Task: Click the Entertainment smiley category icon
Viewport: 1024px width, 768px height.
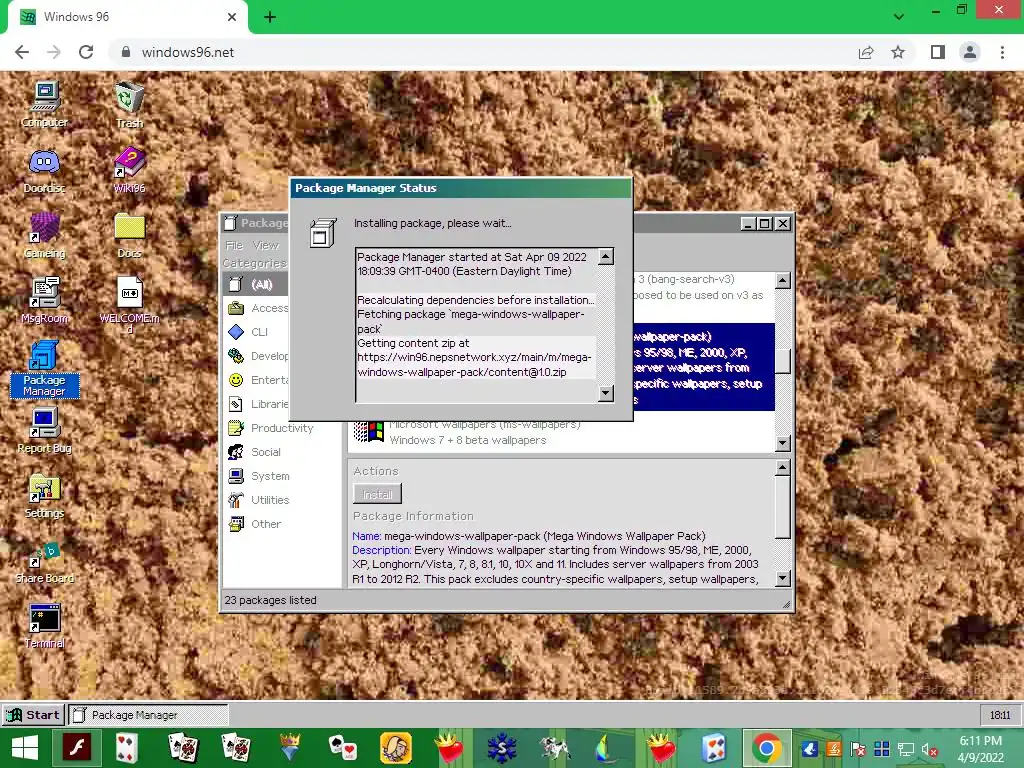Action: pos(236,380)
